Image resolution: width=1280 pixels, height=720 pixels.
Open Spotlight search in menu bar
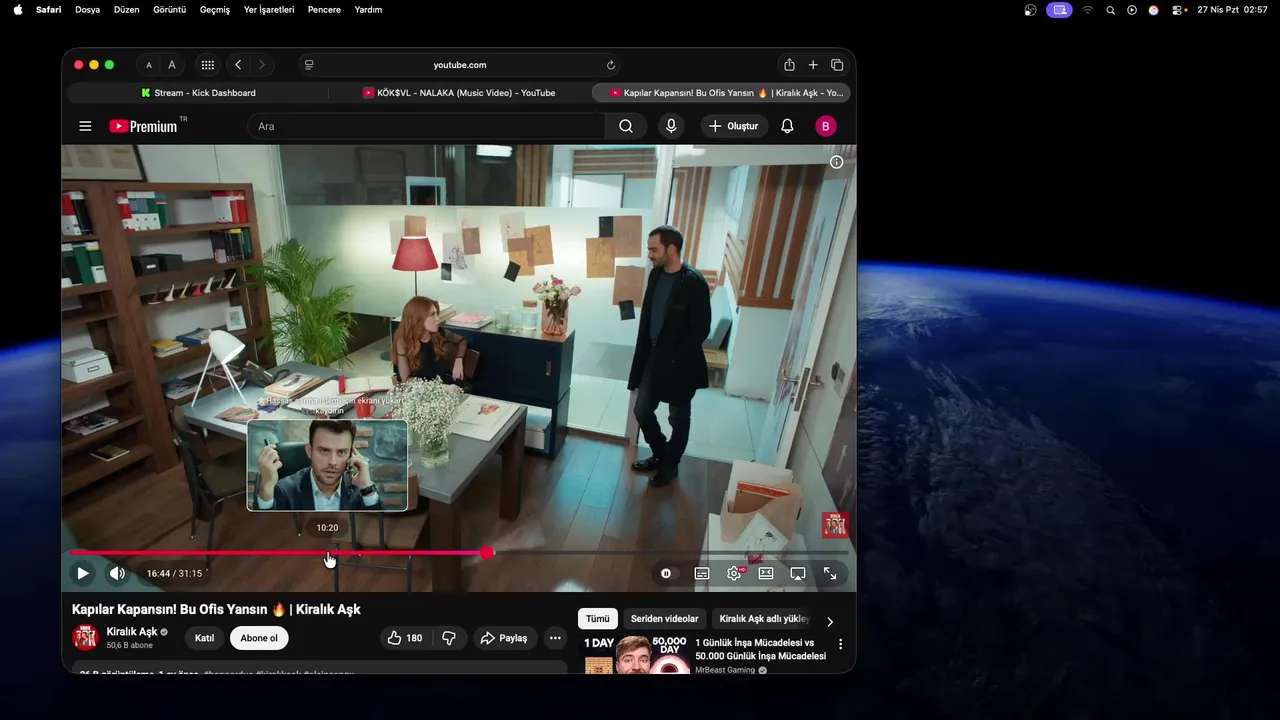(x=1110, y=9)
